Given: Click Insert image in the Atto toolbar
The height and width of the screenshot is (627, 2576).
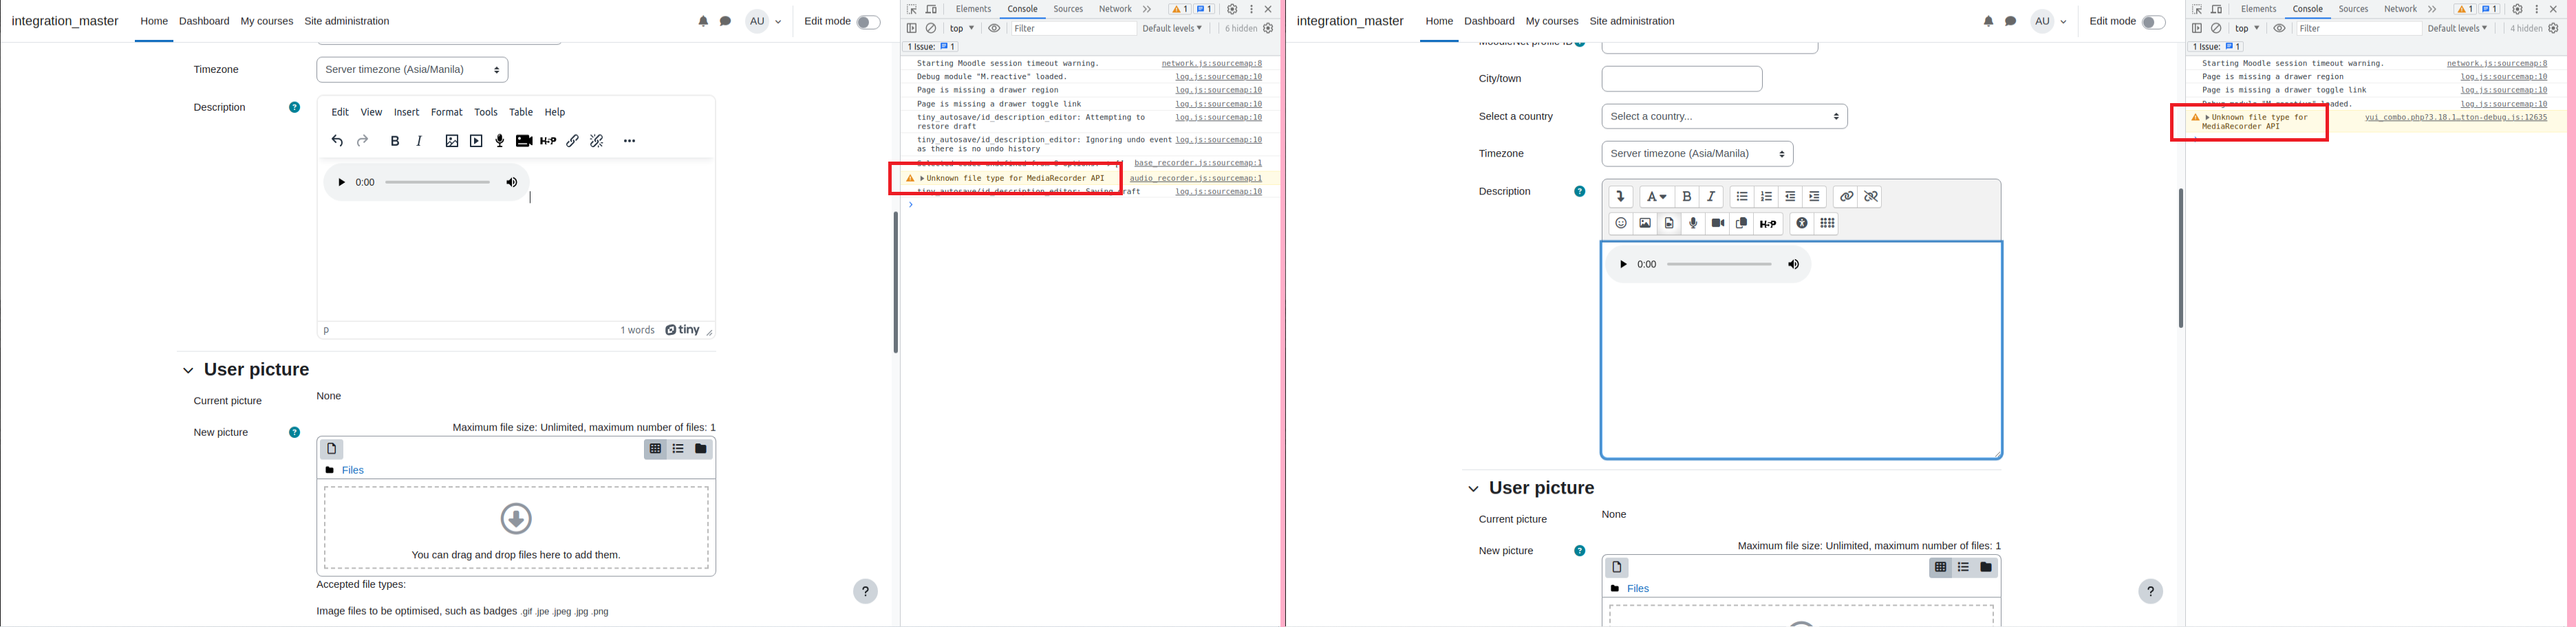Looking at the screenshot, I should coord(1645,224).
